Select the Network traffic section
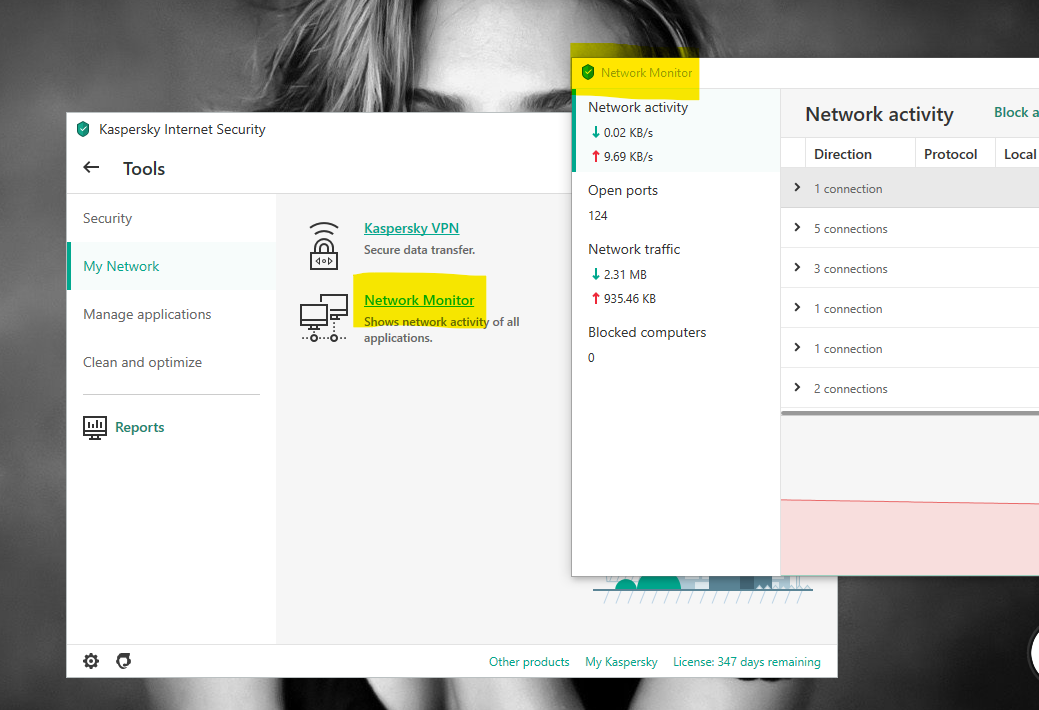This screenshot has height=710, width=1039. click(676, 273)
